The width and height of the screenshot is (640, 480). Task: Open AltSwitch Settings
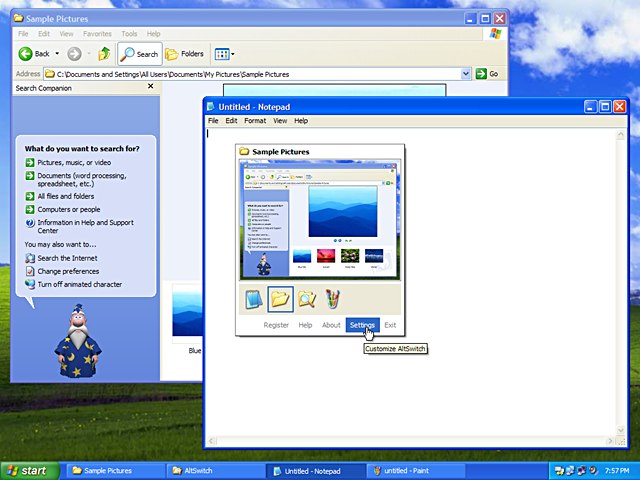[362, 325]
